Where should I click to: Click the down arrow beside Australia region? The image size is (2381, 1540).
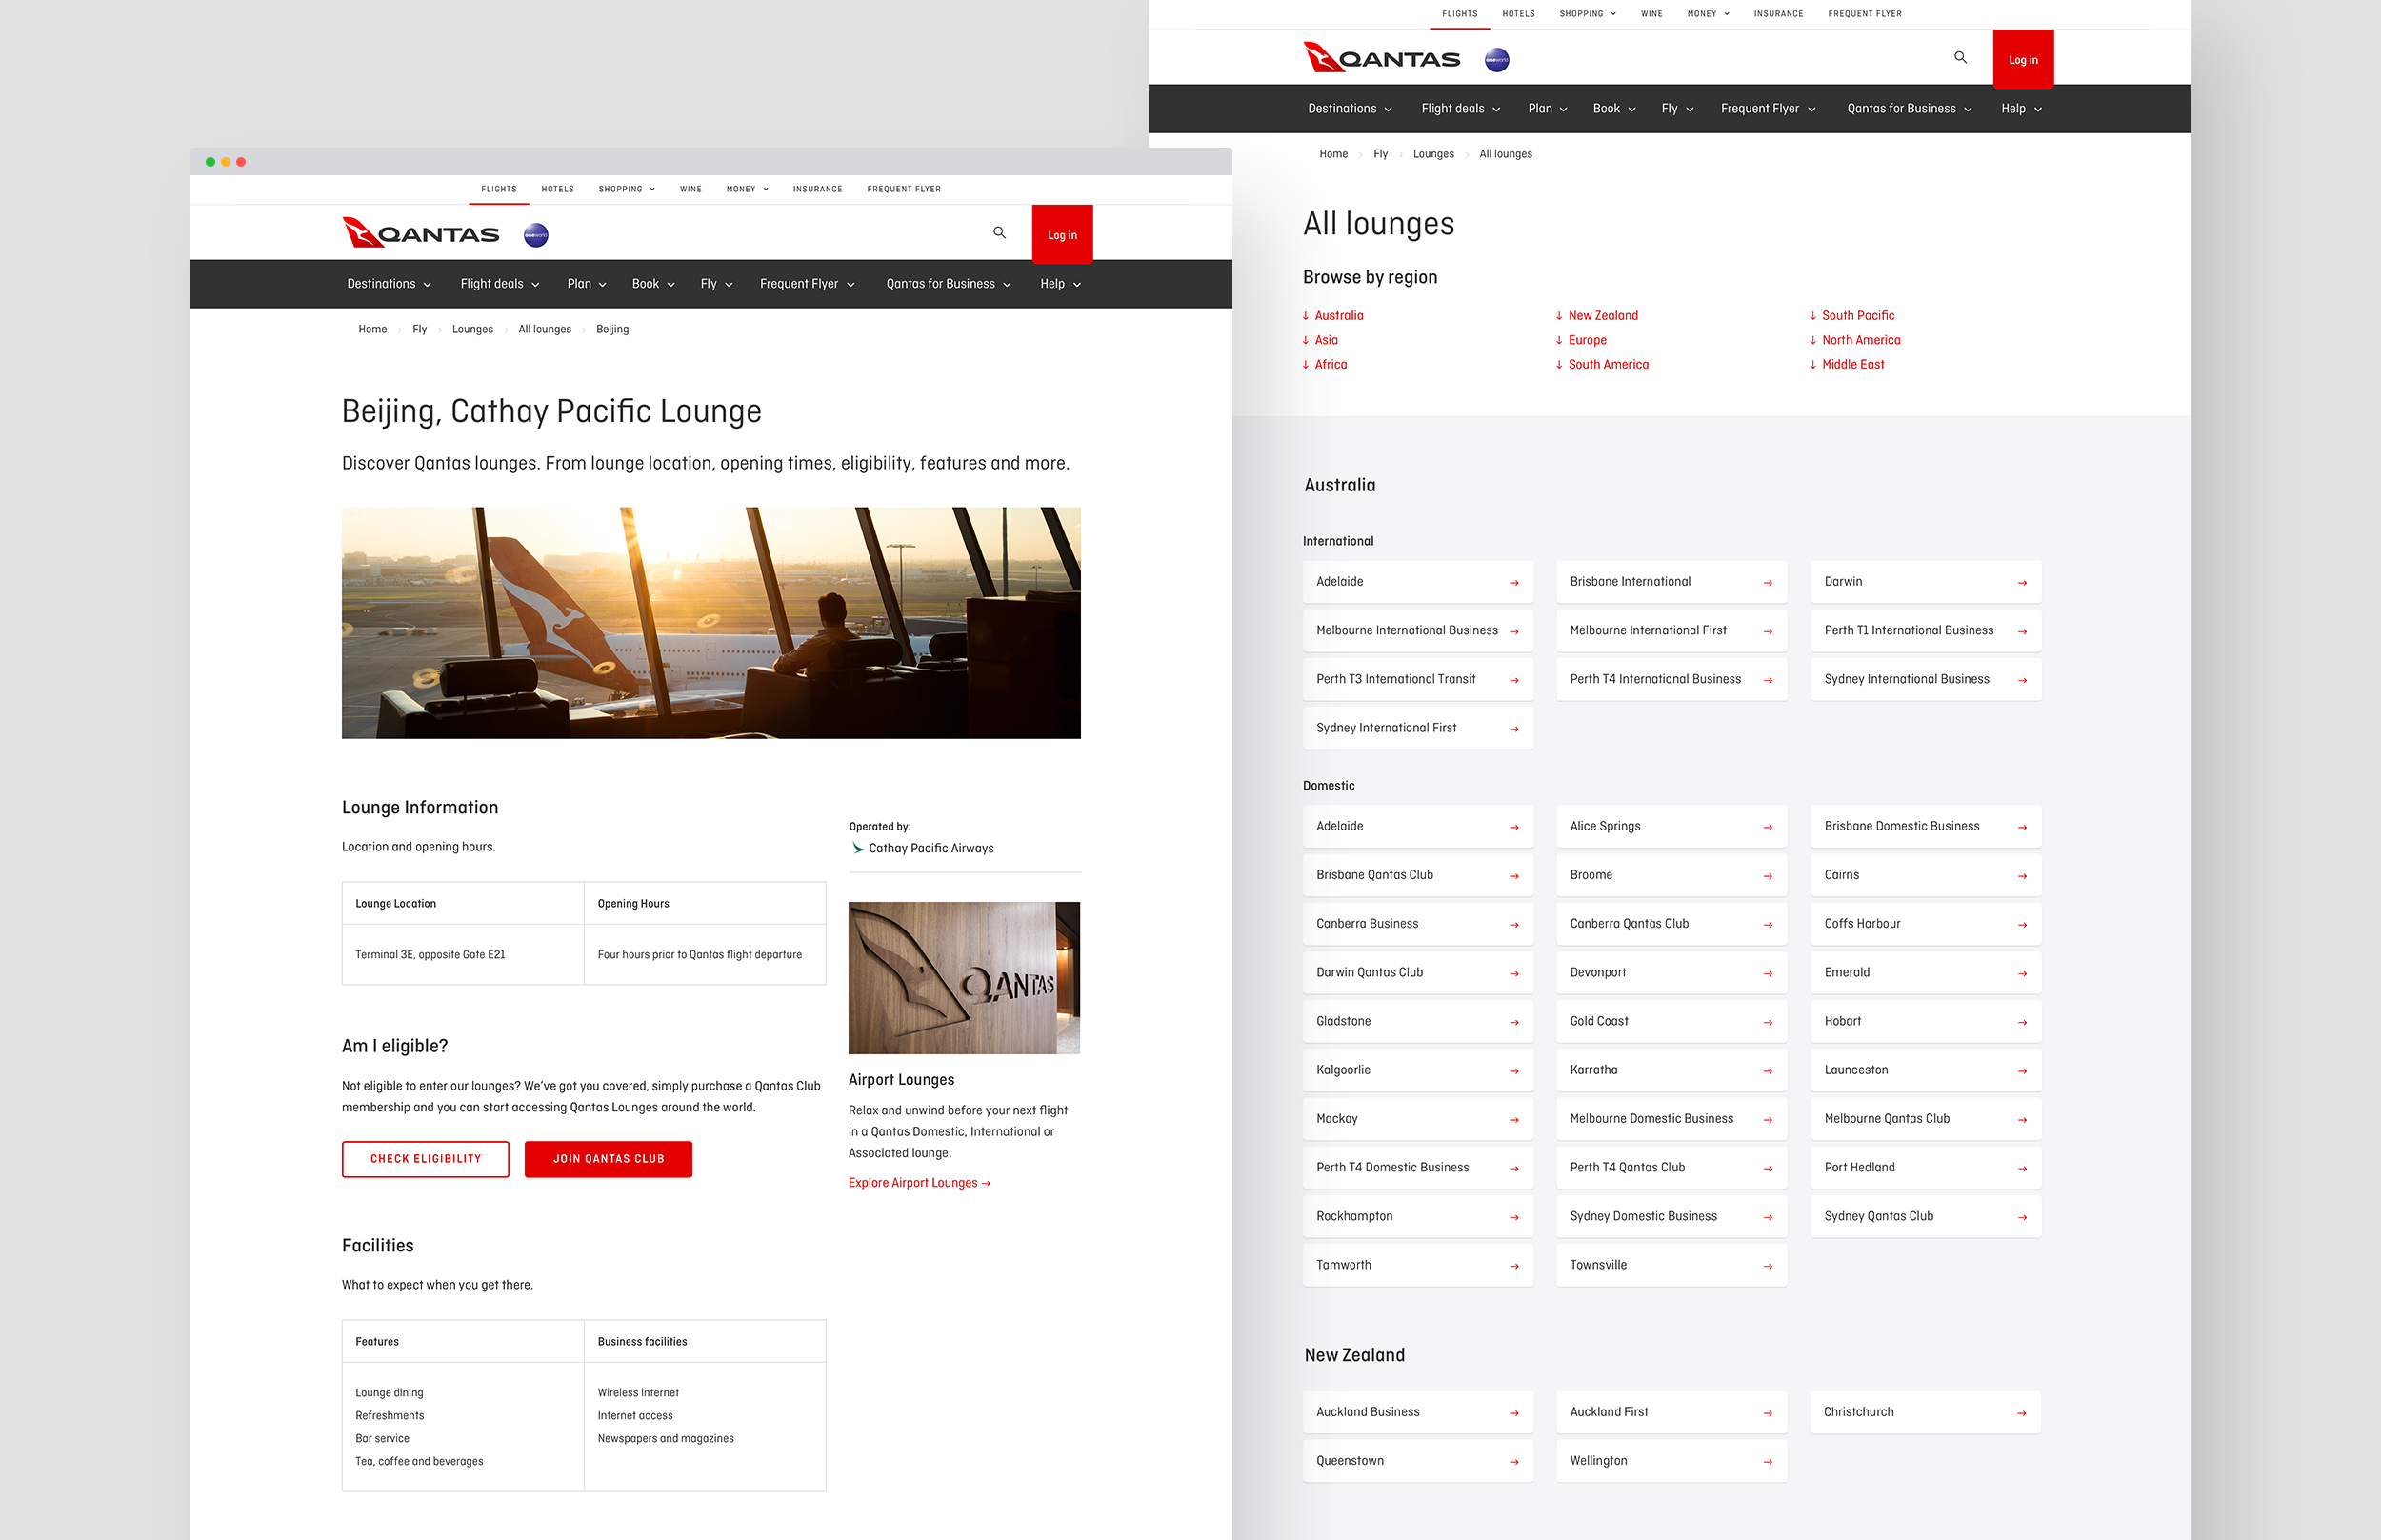pos(1306,316)
